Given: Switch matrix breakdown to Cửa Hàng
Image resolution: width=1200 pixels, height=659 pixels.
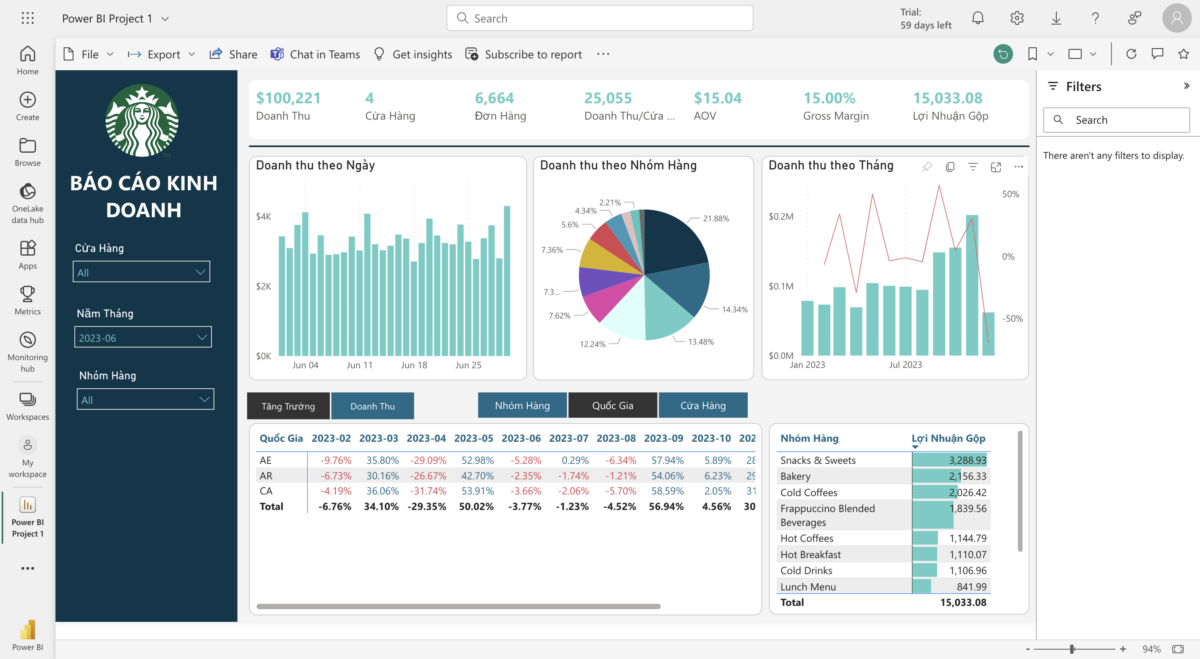Looking at the screenshot, I should [x=703, y=406].
